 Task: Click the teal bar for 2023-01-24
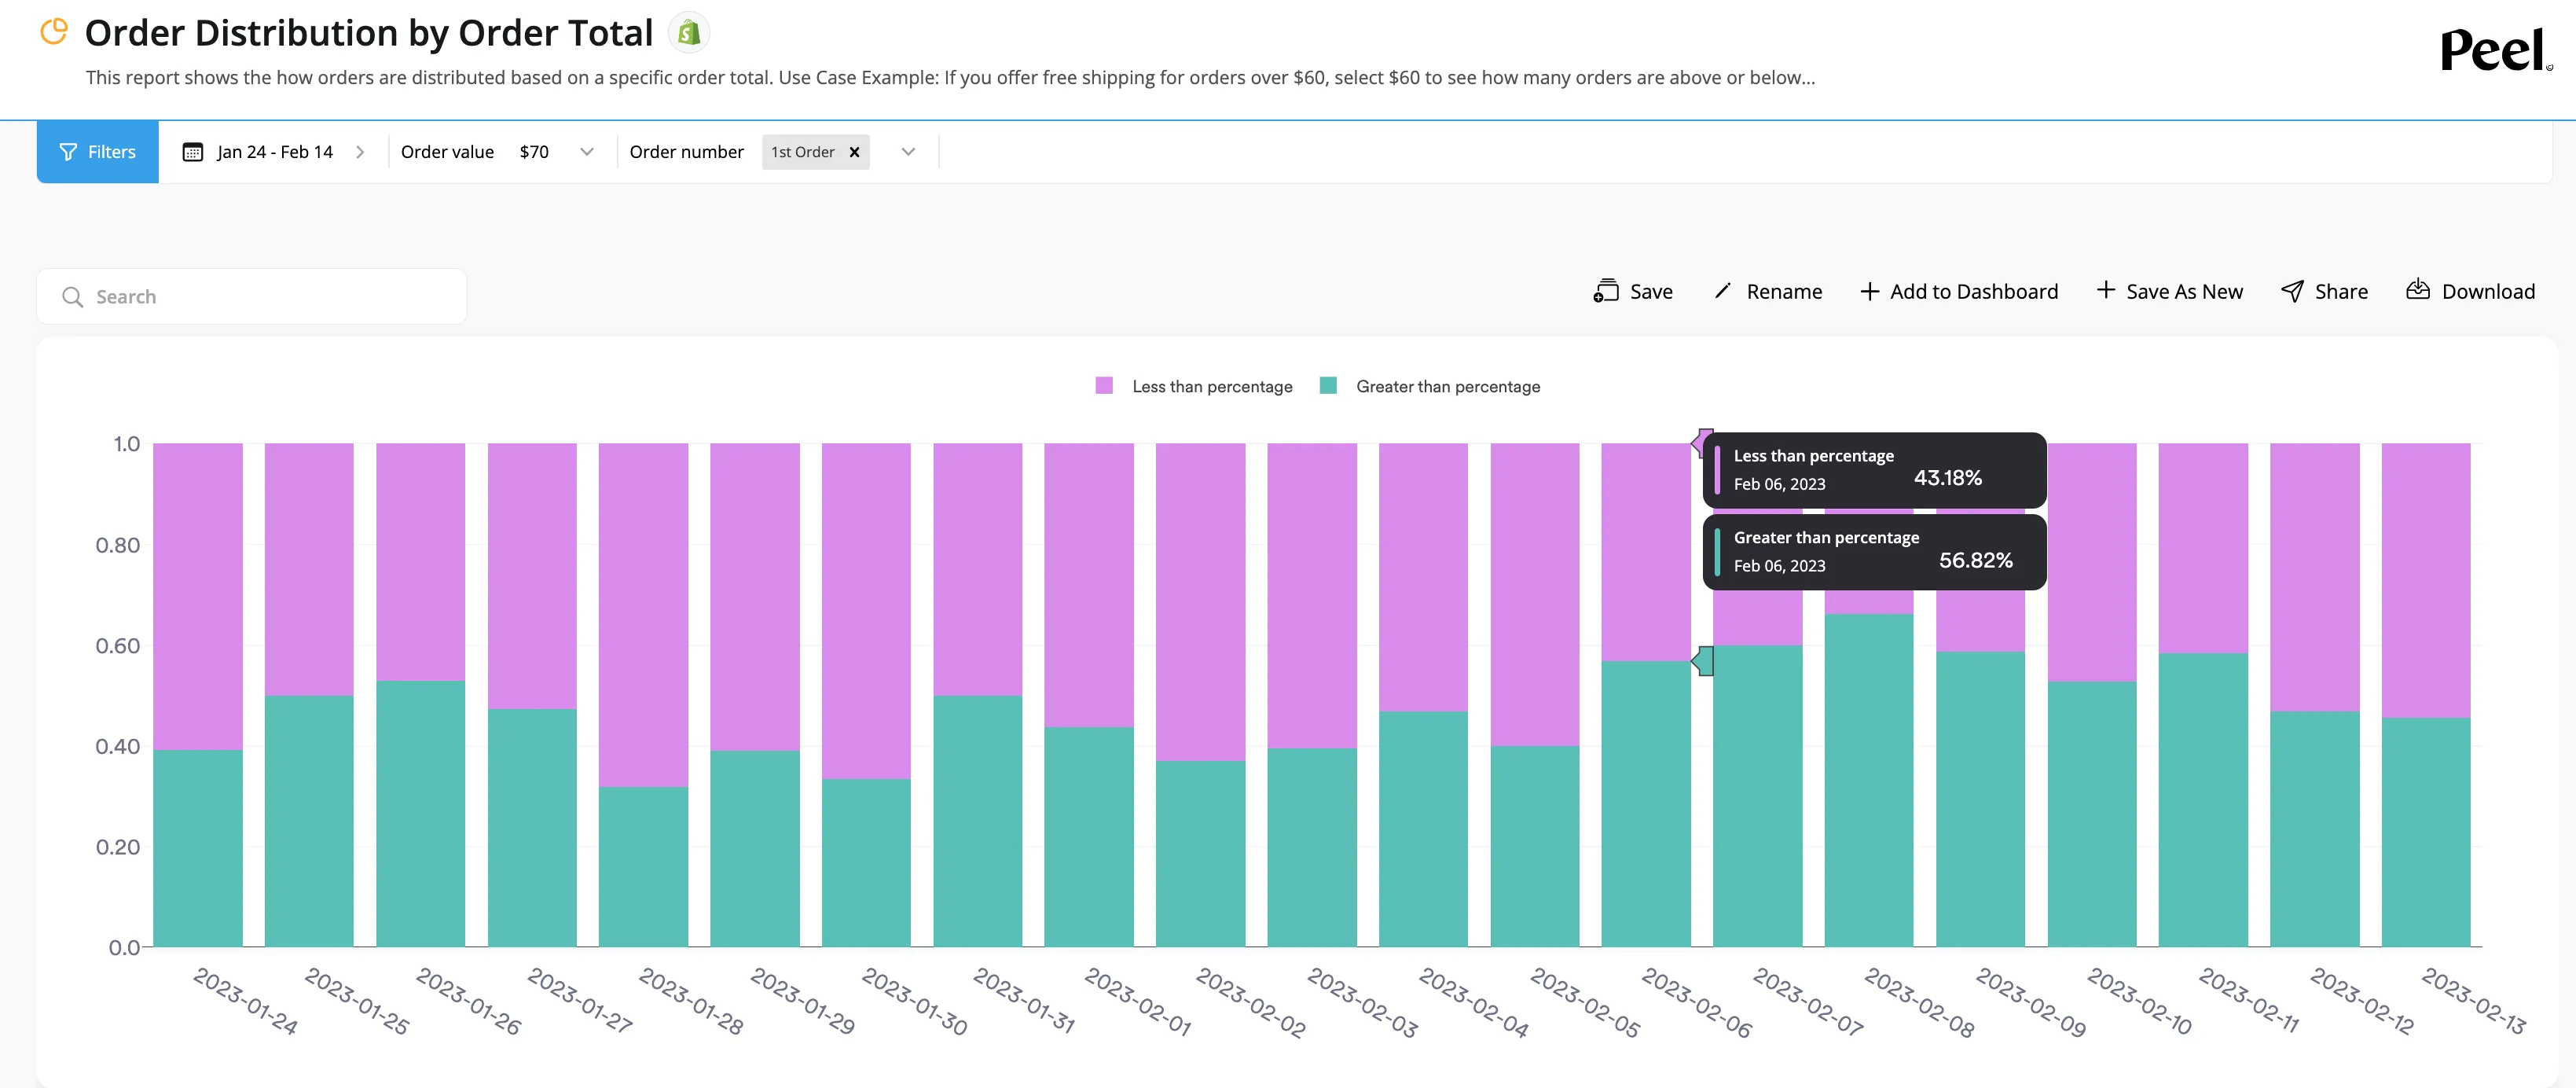pos(198,848)
